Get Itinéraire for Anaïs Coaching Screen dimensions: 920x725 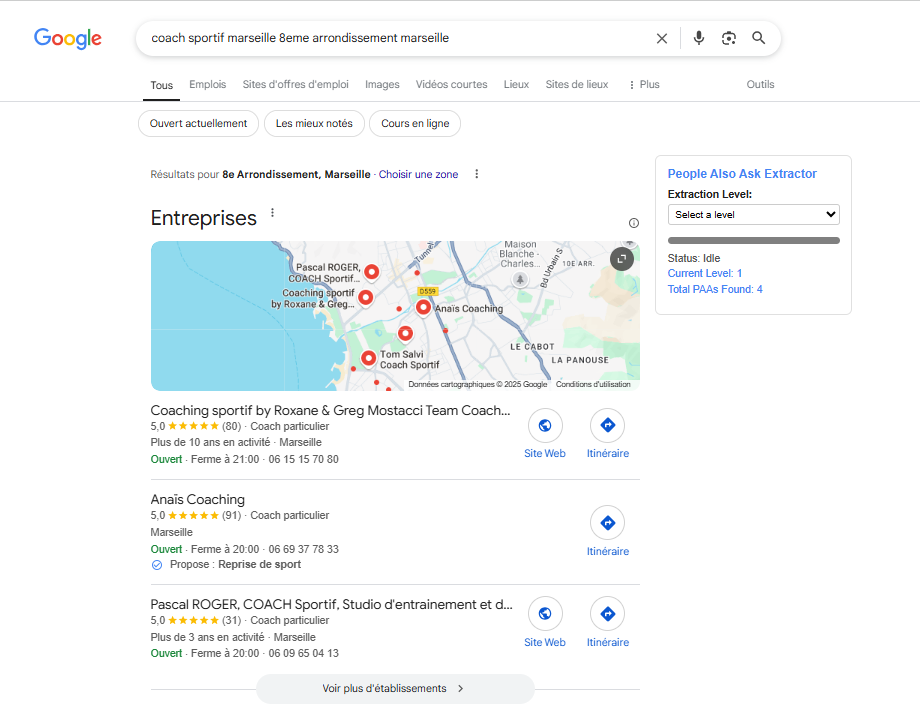coord(608,523)
